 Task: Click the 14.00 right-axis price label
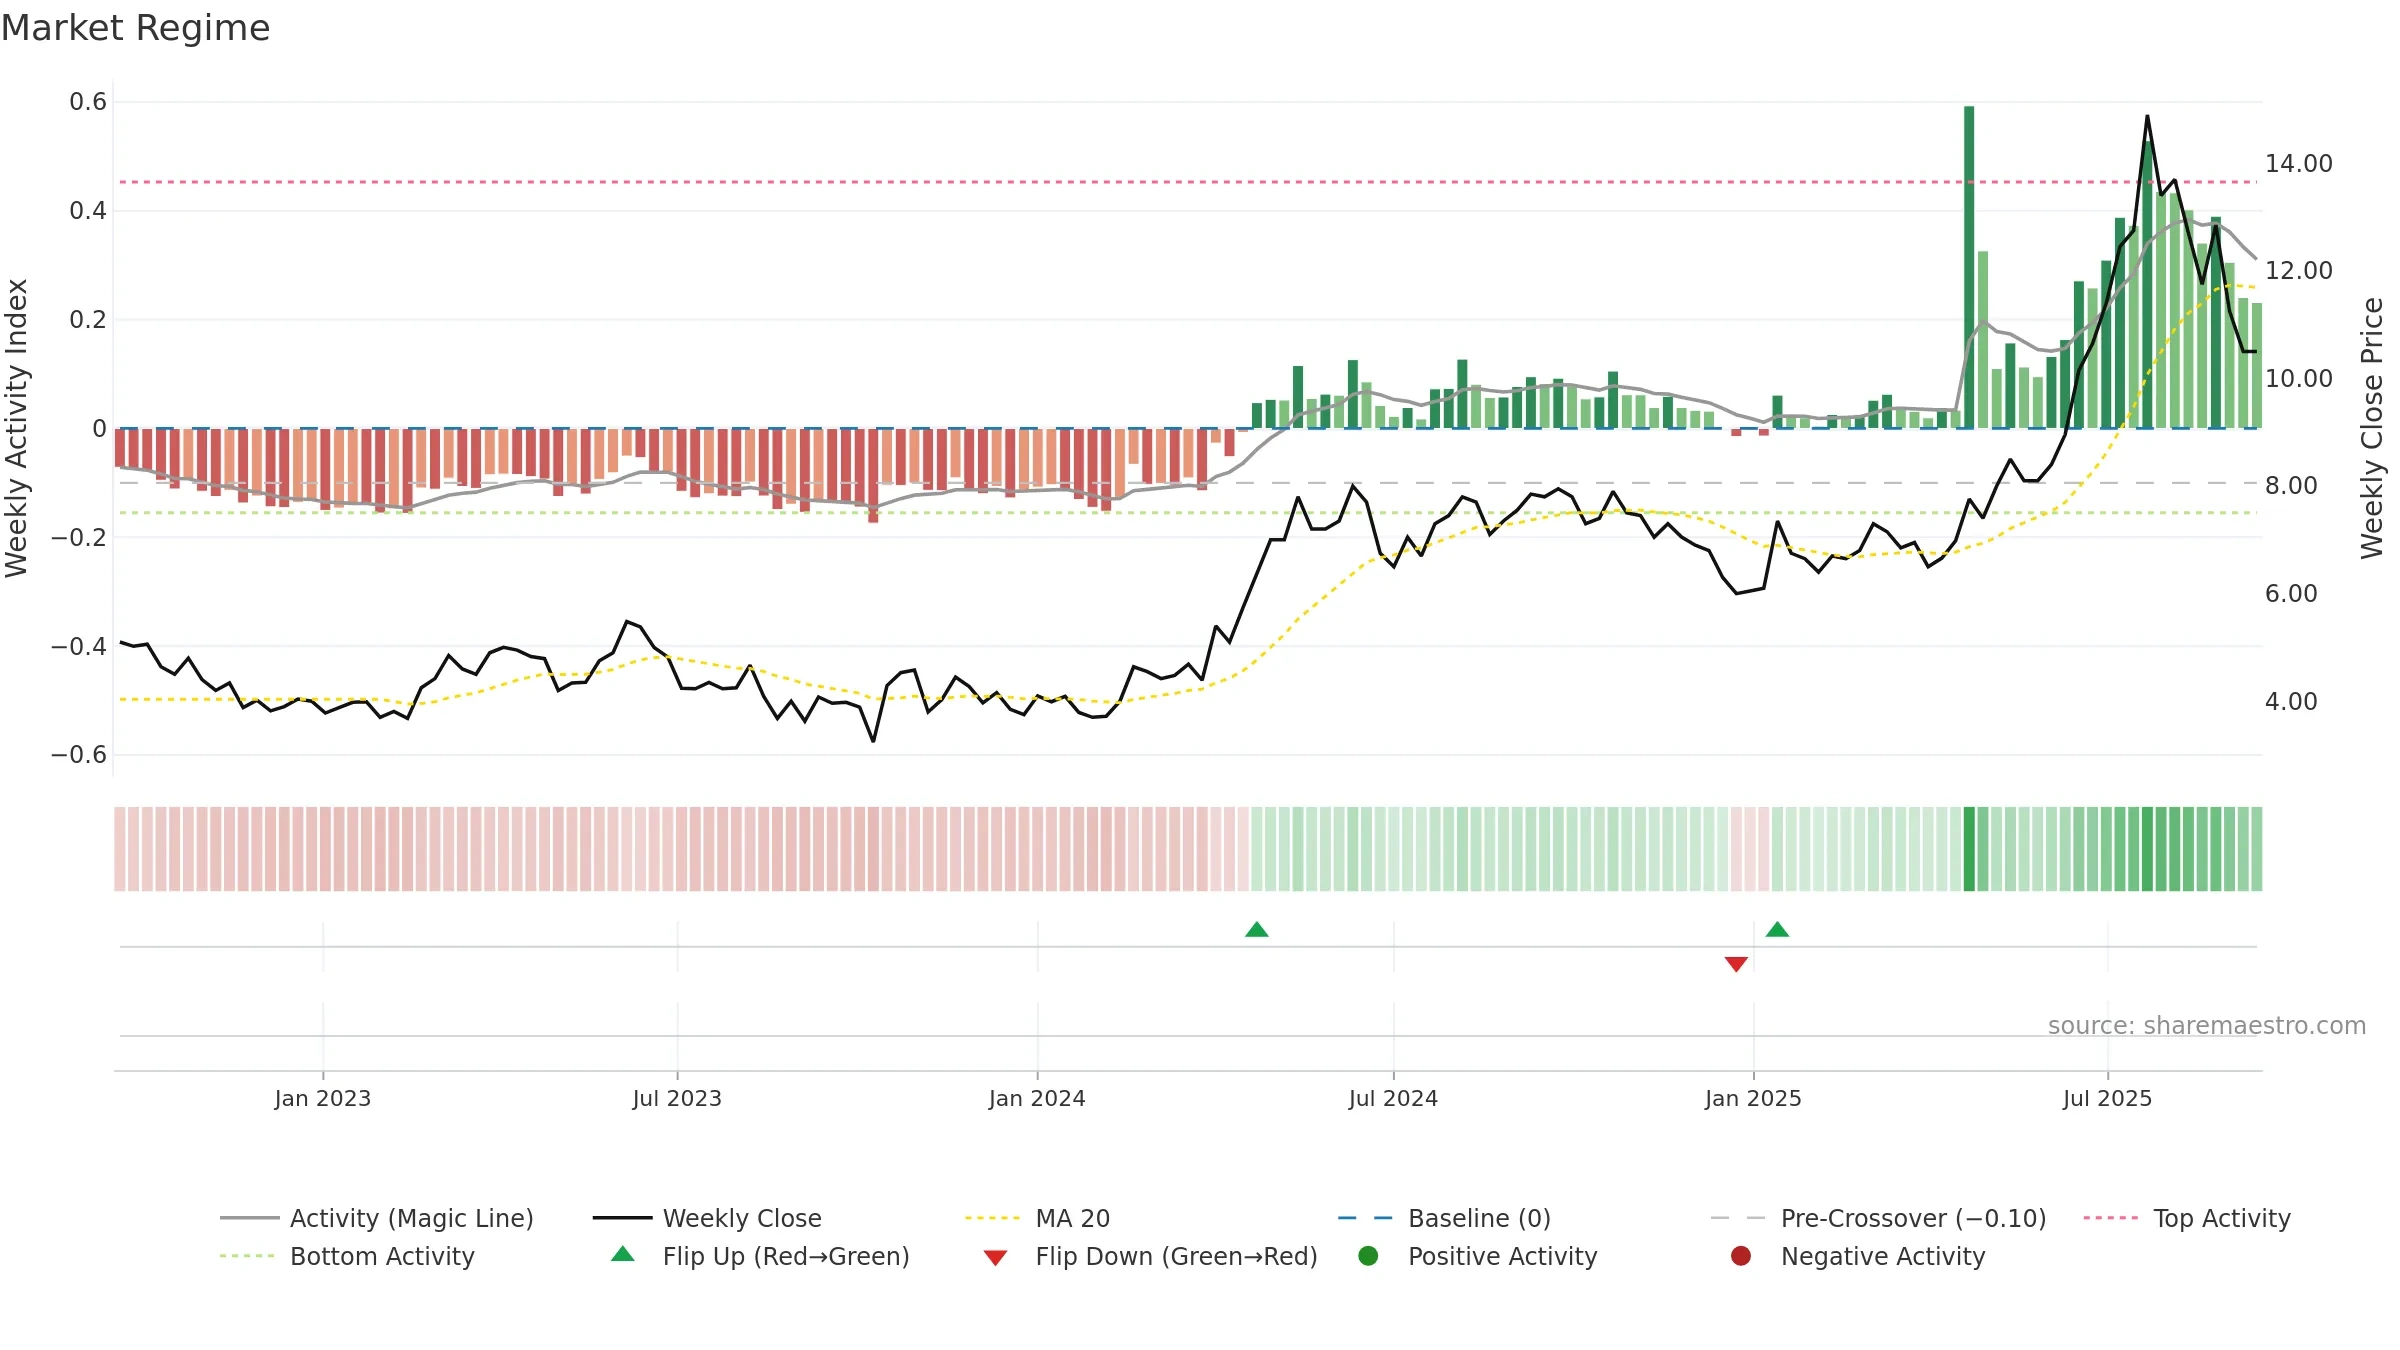click(x=2298, y=163)
